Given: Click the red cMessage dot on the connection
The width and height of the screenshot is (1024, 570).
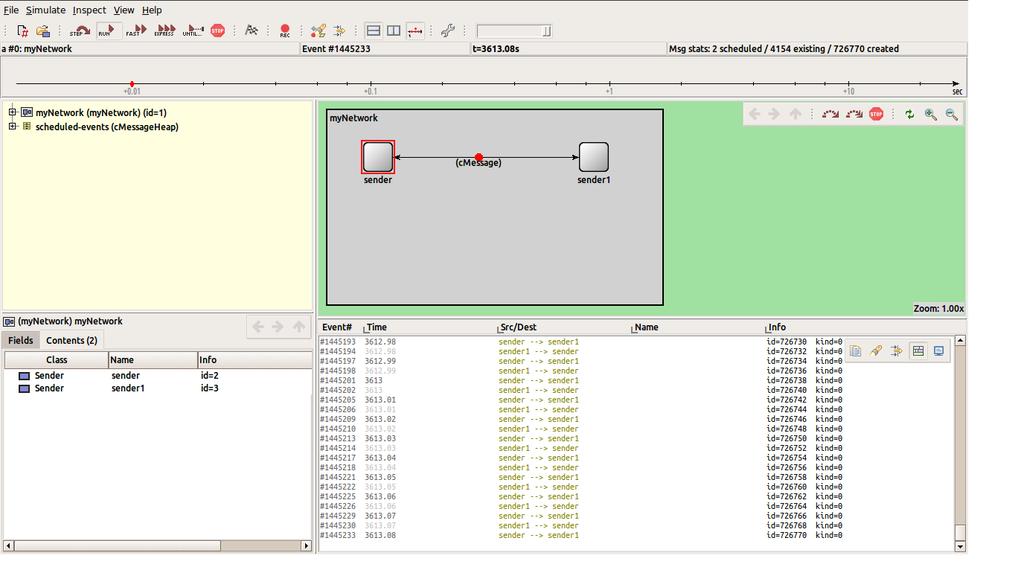Looking at the screenshot, I should (x=479, y=157).
